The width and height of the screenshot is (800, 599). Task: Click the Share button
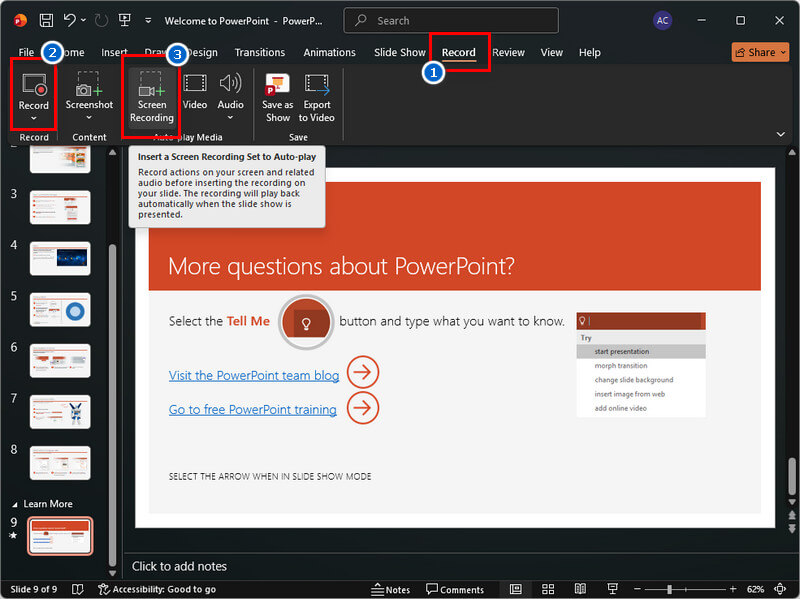[x=760, y=52]
